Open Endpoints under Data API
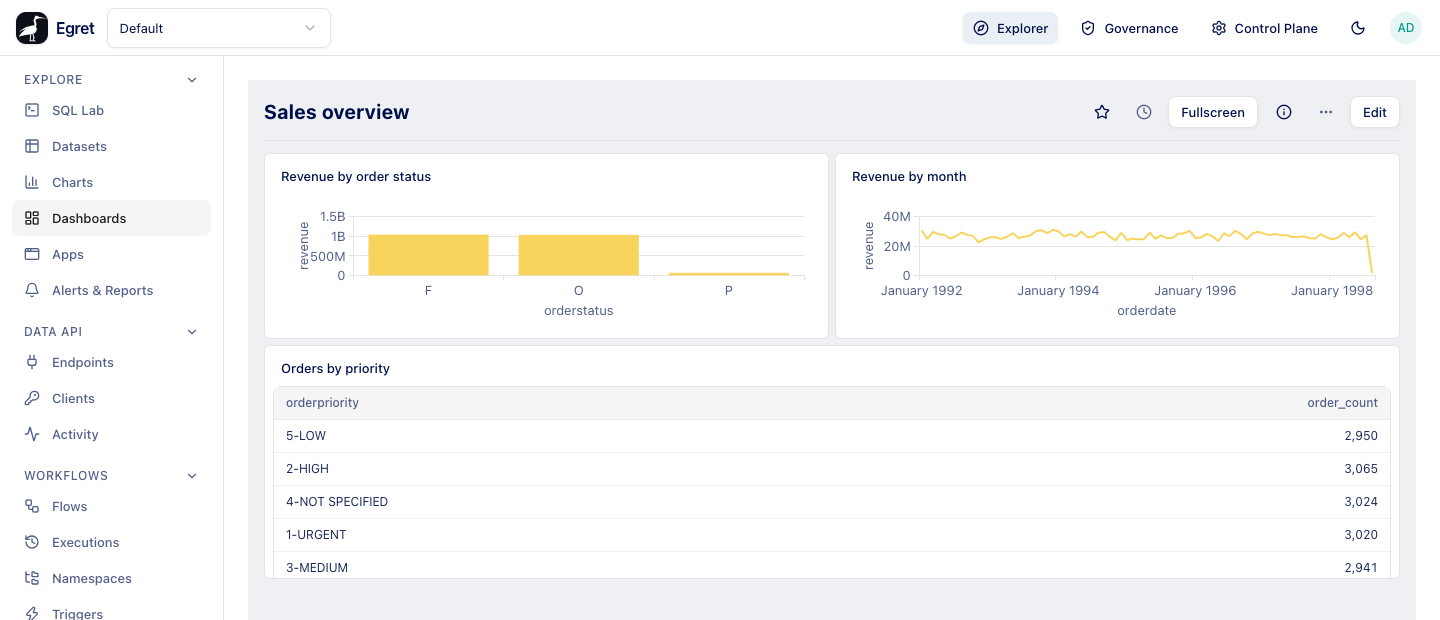The height and width of the screenshot is (620, 1440). [x=111, y=362]
